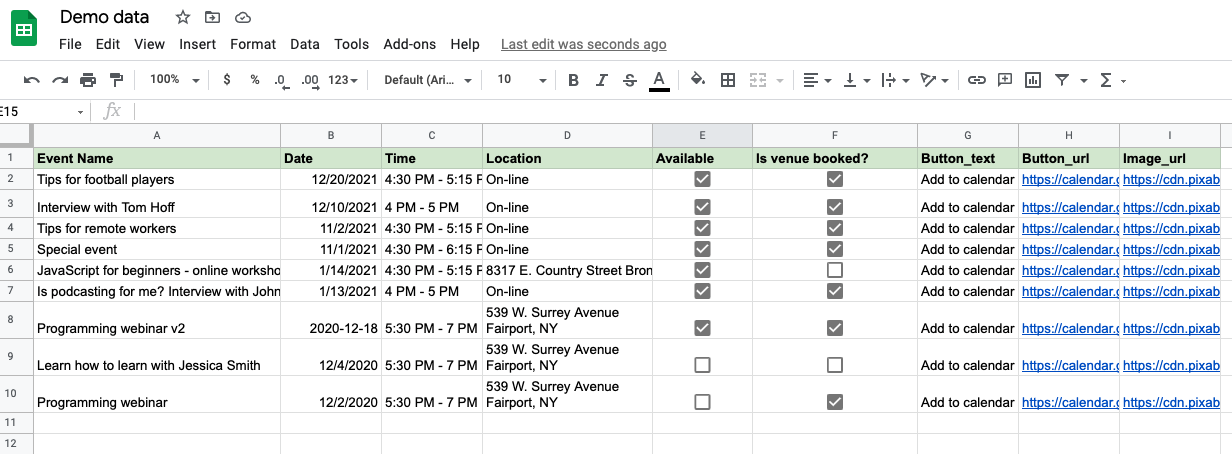Apply bold formatting
The height and width of the screenshot is (454, 1232).
click(573, 80)
